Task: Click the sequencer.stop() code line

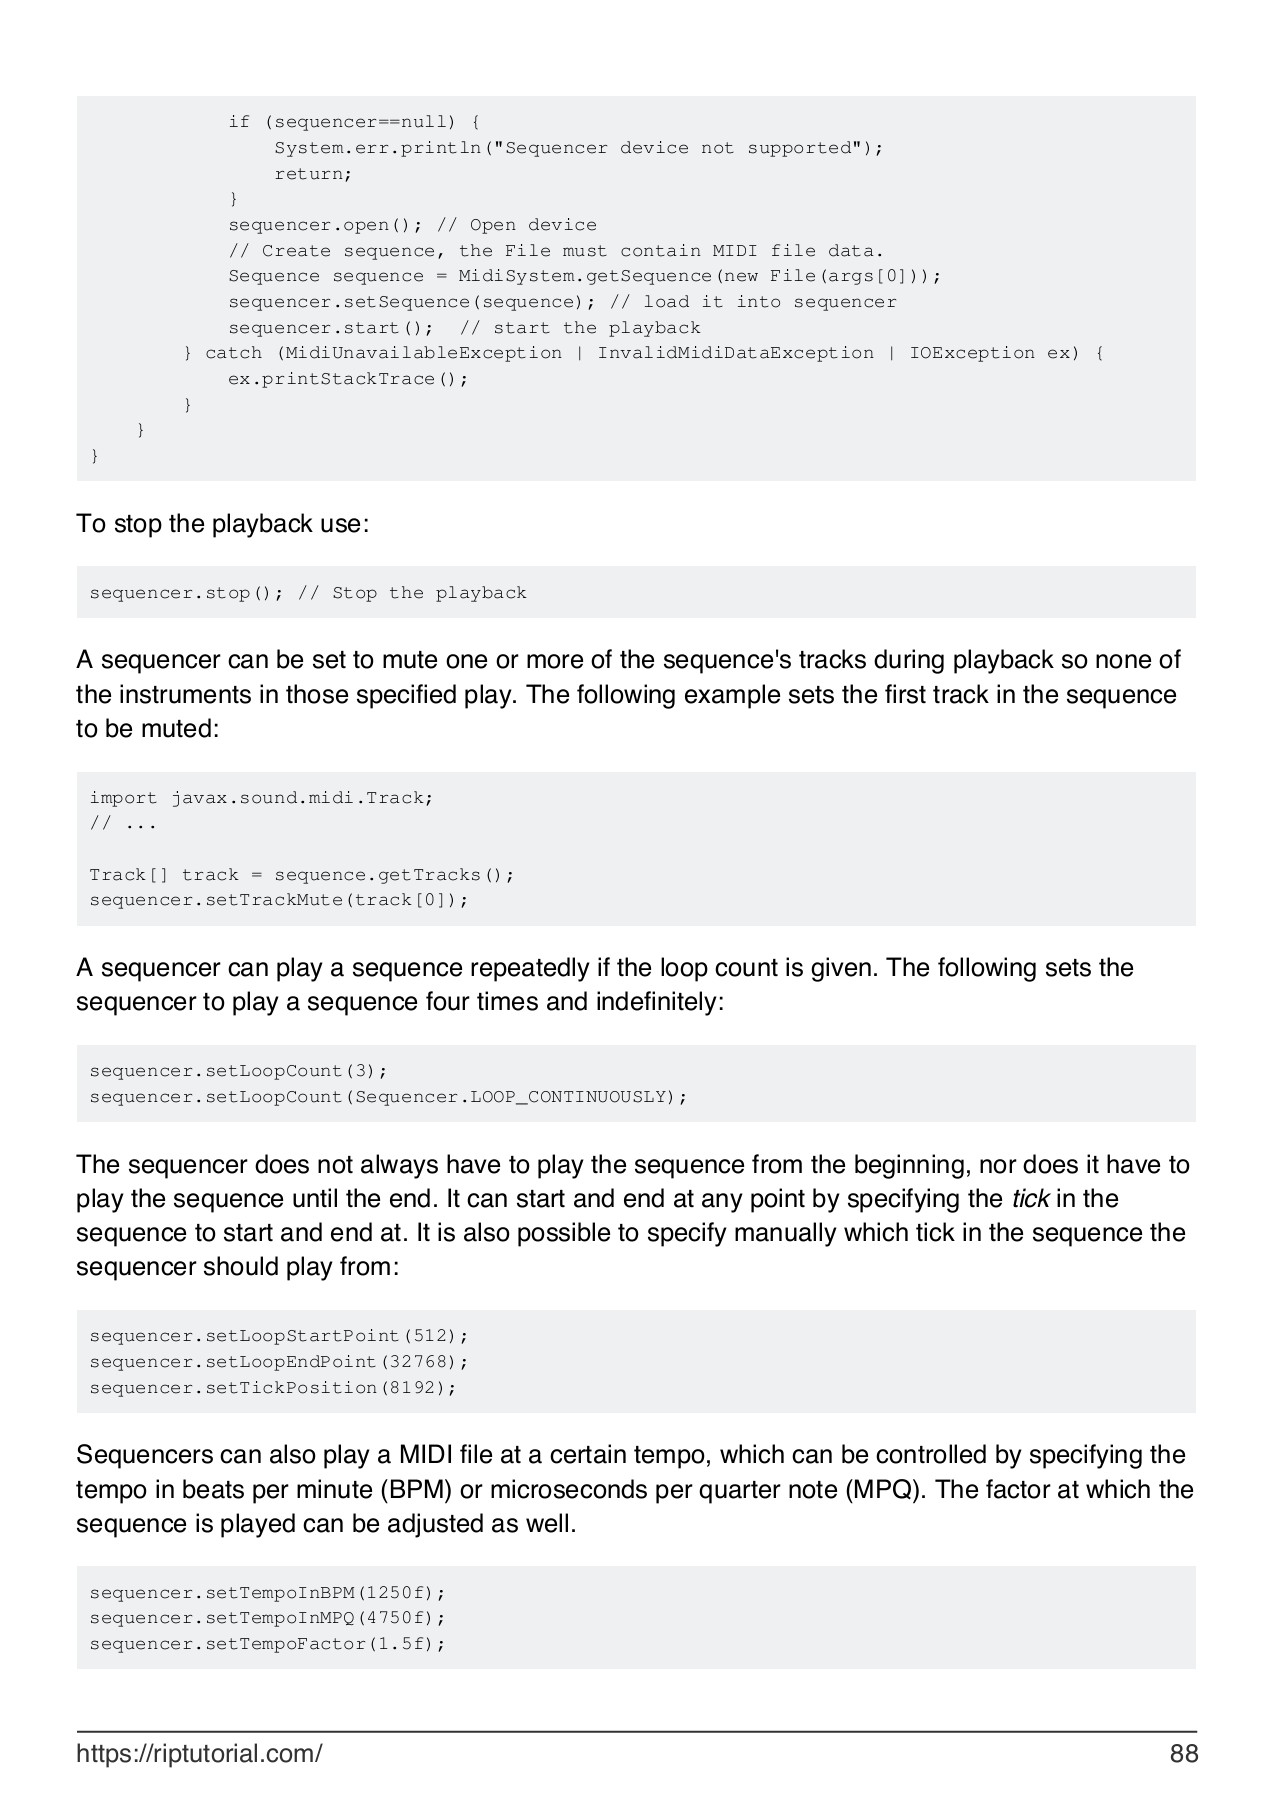Action: (307, 593)
